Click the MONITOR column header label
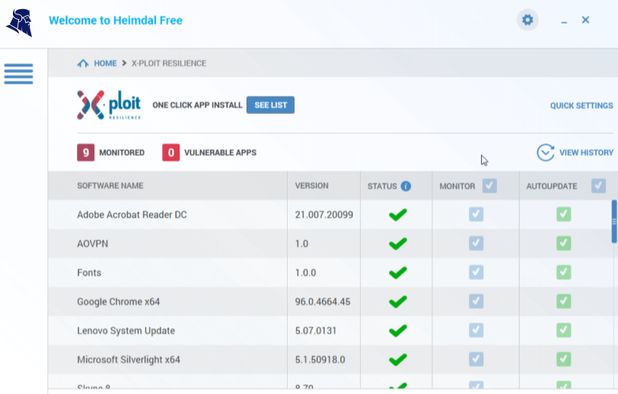Screen dimensions: 618x394 click(x=457, y=186)
